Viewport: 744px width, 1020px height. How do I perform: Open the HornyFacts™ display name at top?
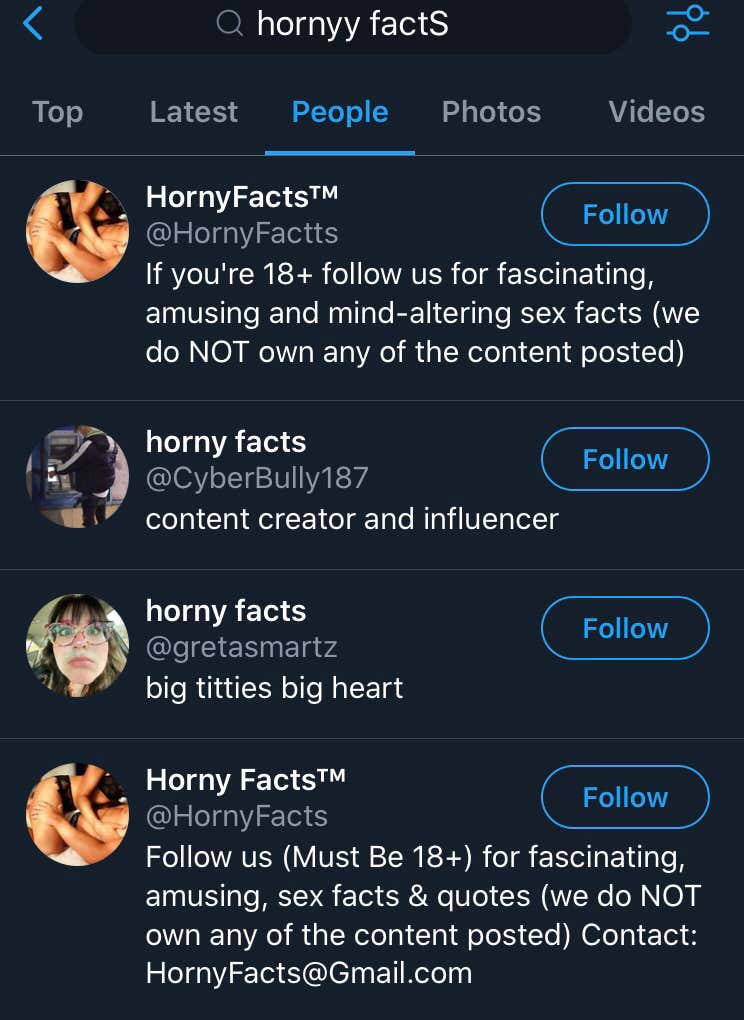point(242,197)
